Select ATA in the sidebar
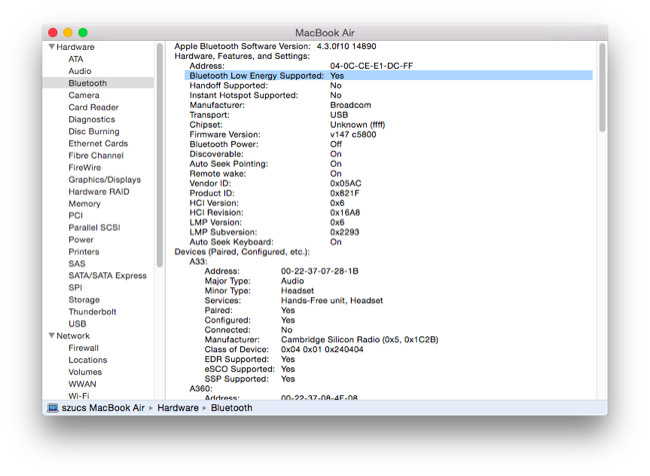 76,59
